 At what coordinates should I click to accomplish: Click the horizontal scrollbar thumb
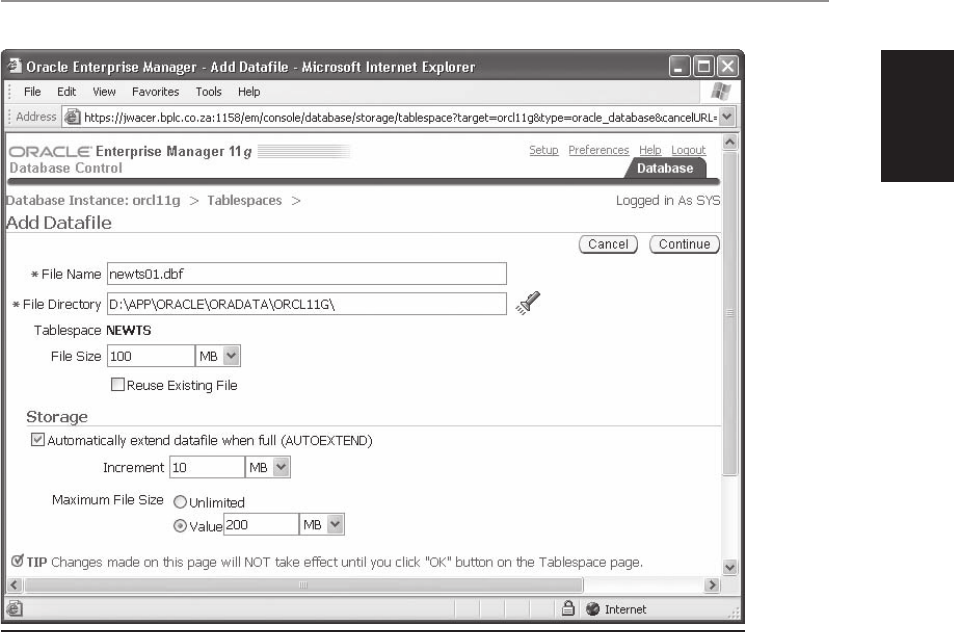pyautogui.click(x=304, y=585)
